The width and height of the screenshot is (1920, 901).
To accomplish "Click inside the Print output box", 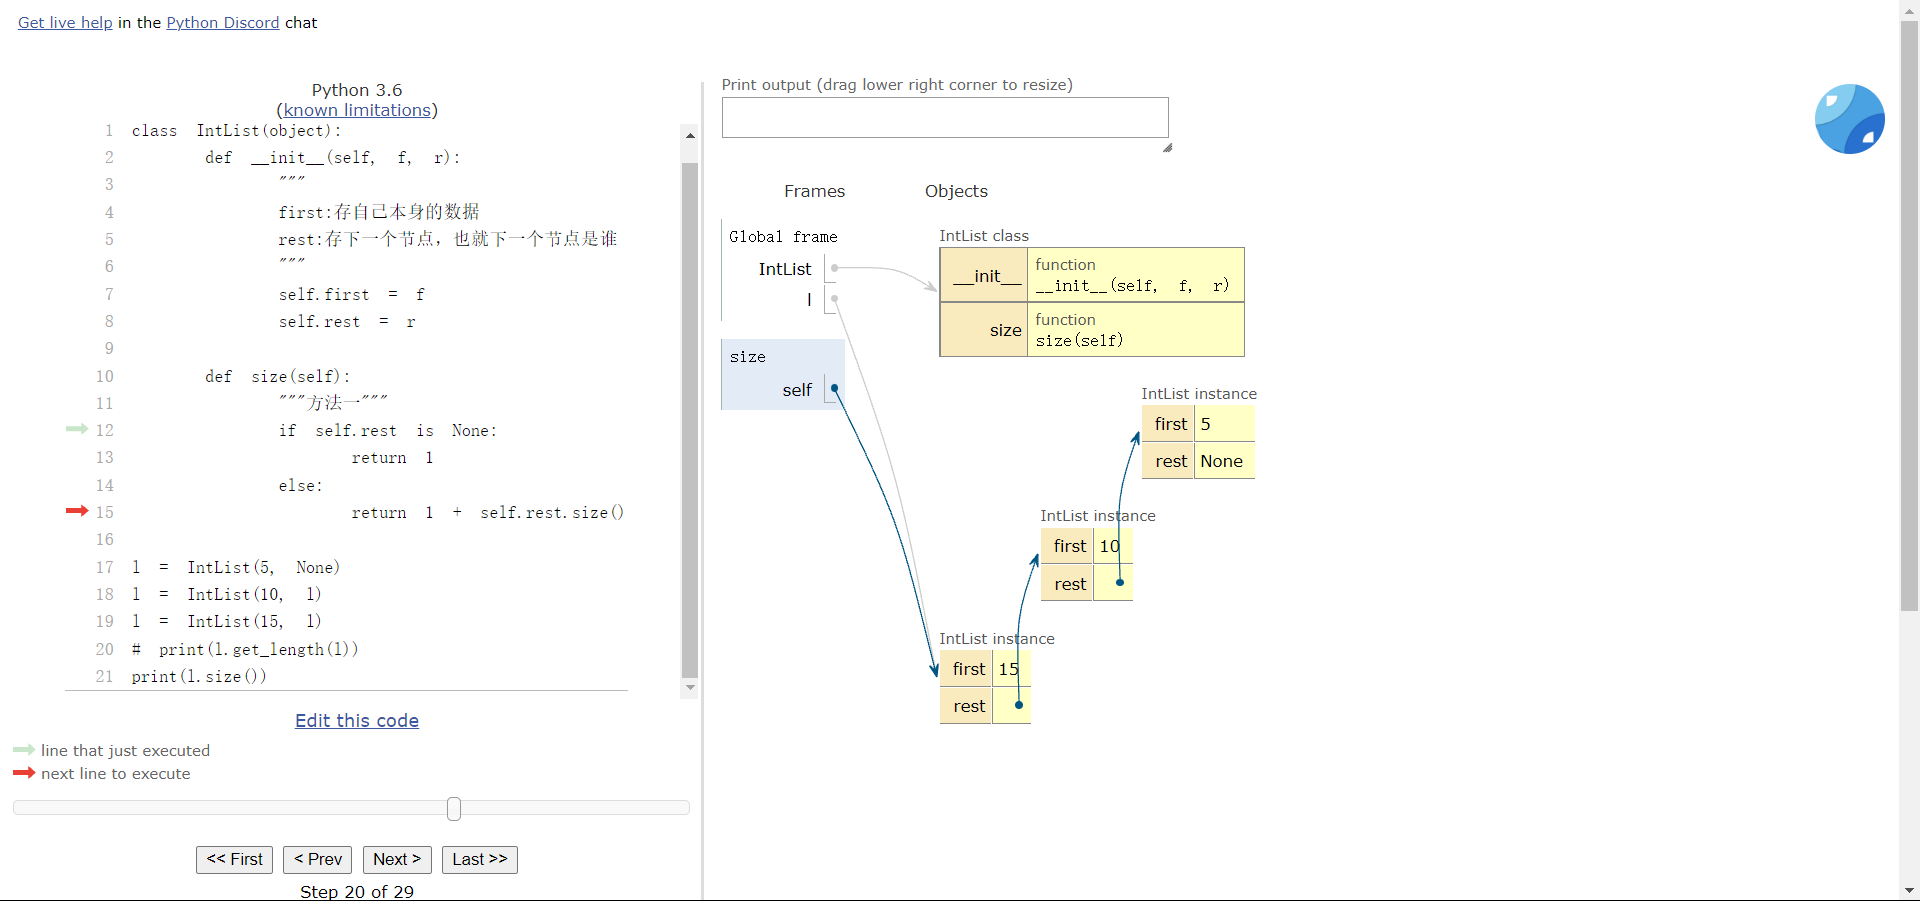I will click(945, 117).
